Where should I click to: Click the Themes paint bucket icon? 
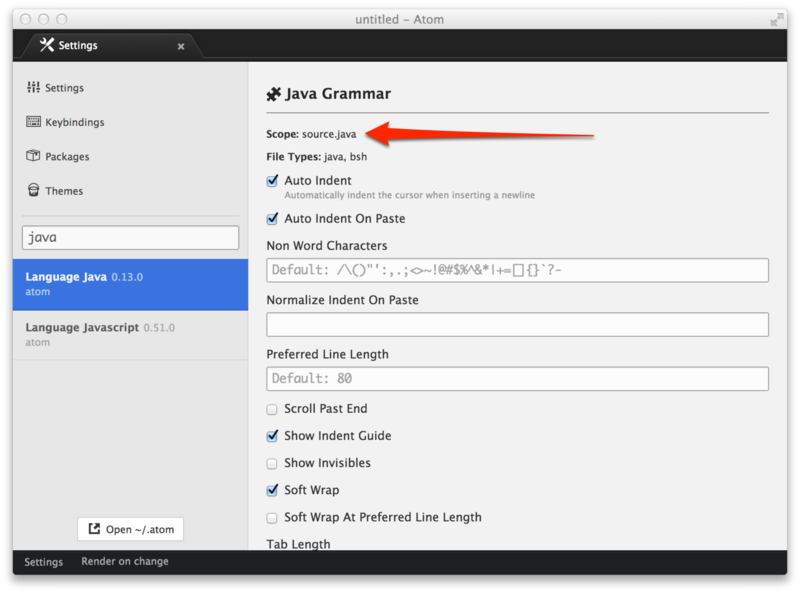[x=34, y=190]
